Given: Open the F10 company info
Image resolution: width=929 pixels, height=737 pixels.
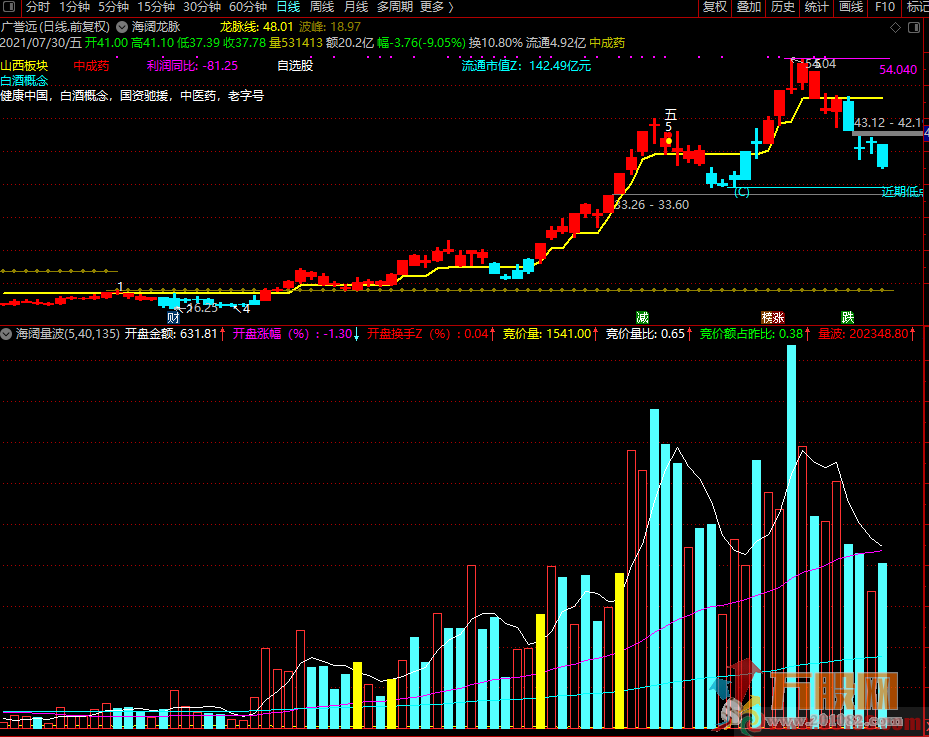Looking at the screenshot, I should tap(884, 7).
